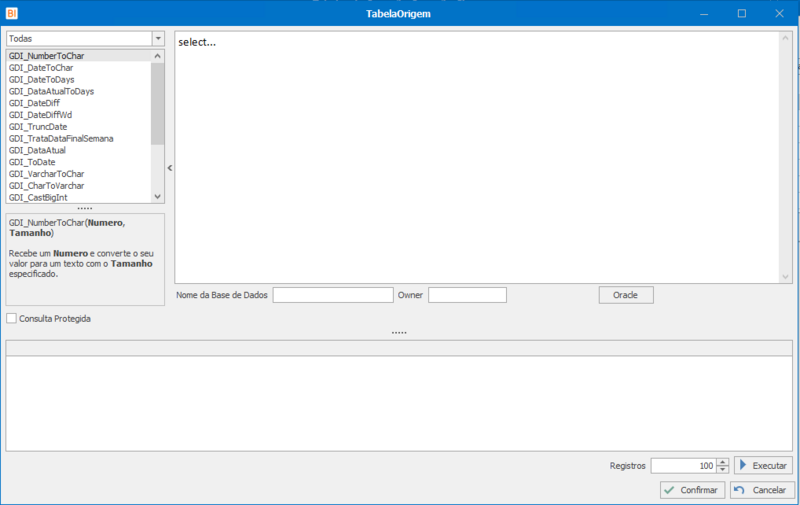Click the Executar button
This screenshot has width=800, height=505.
763,465
